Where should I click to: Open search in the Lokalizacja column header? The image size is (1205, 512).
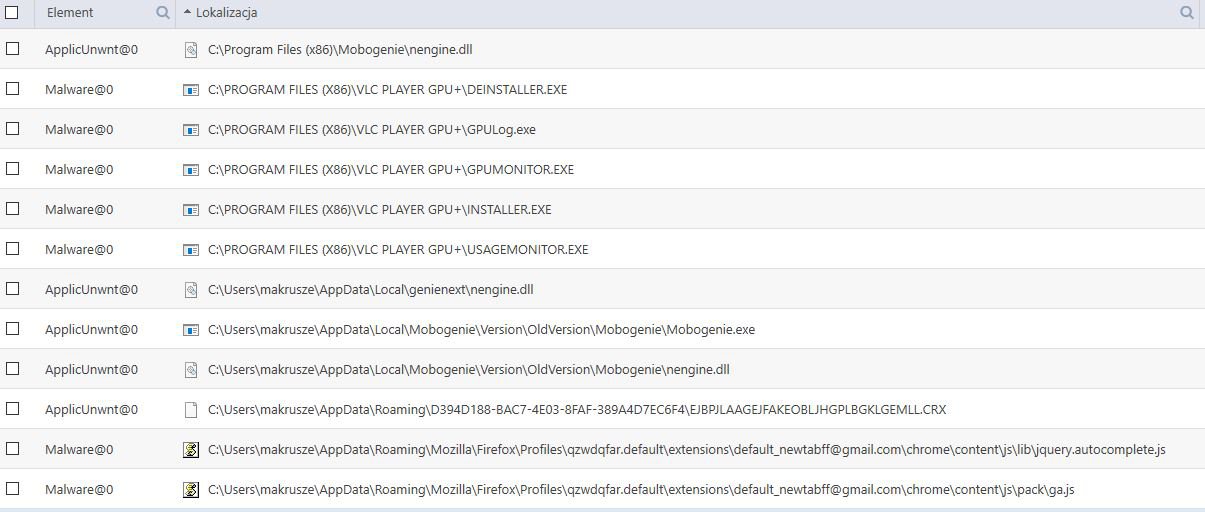(1187, 13)
